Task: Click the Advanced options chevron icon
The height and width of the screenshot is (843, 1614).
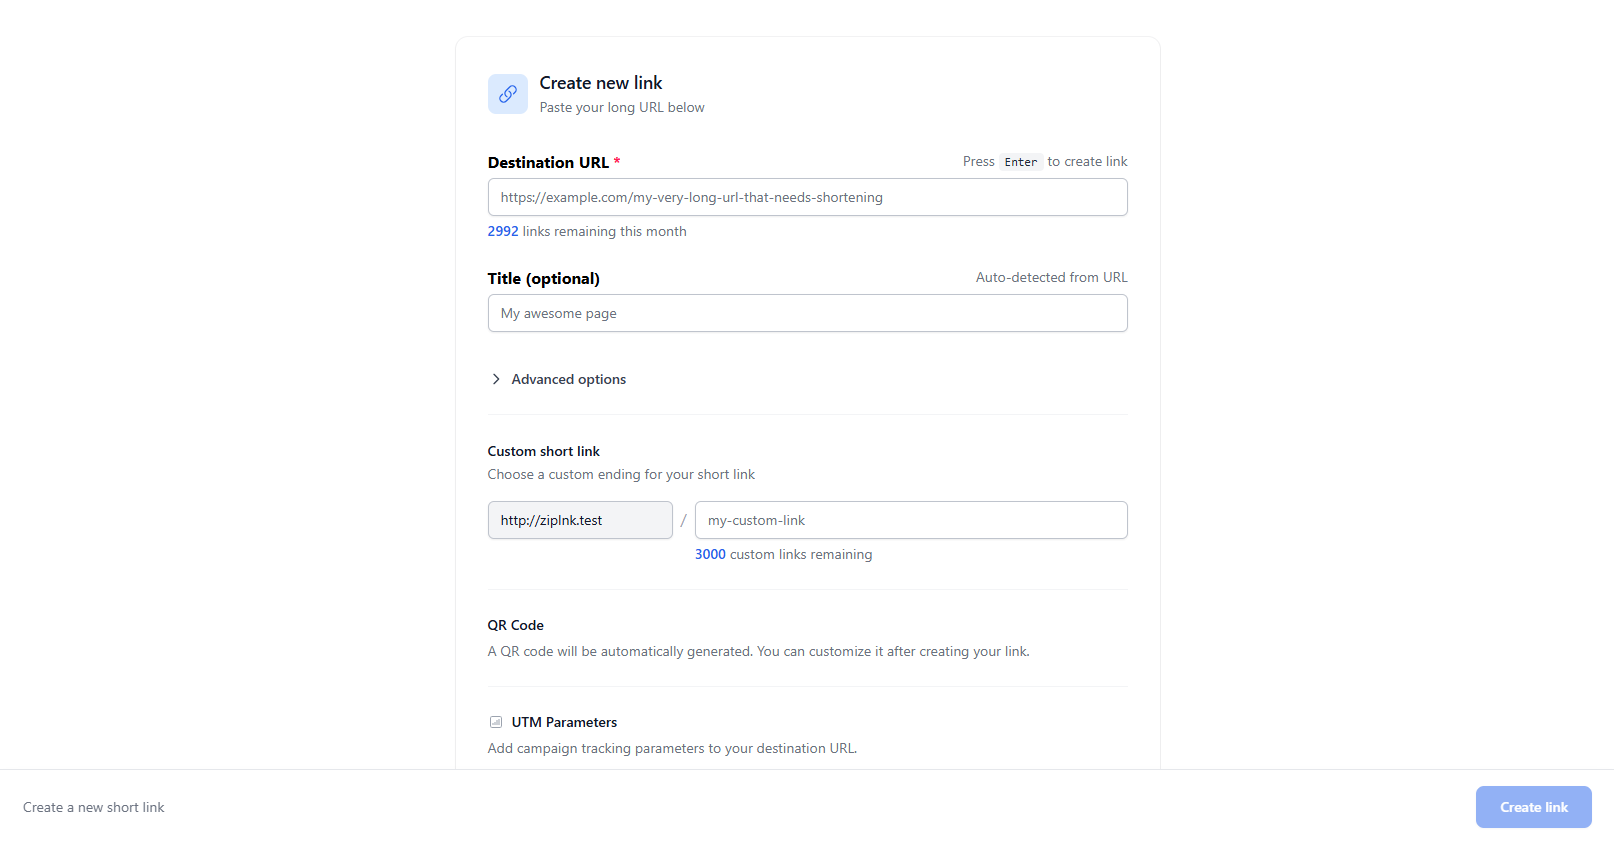Action: pyautogui.click(x=495, y=379)
